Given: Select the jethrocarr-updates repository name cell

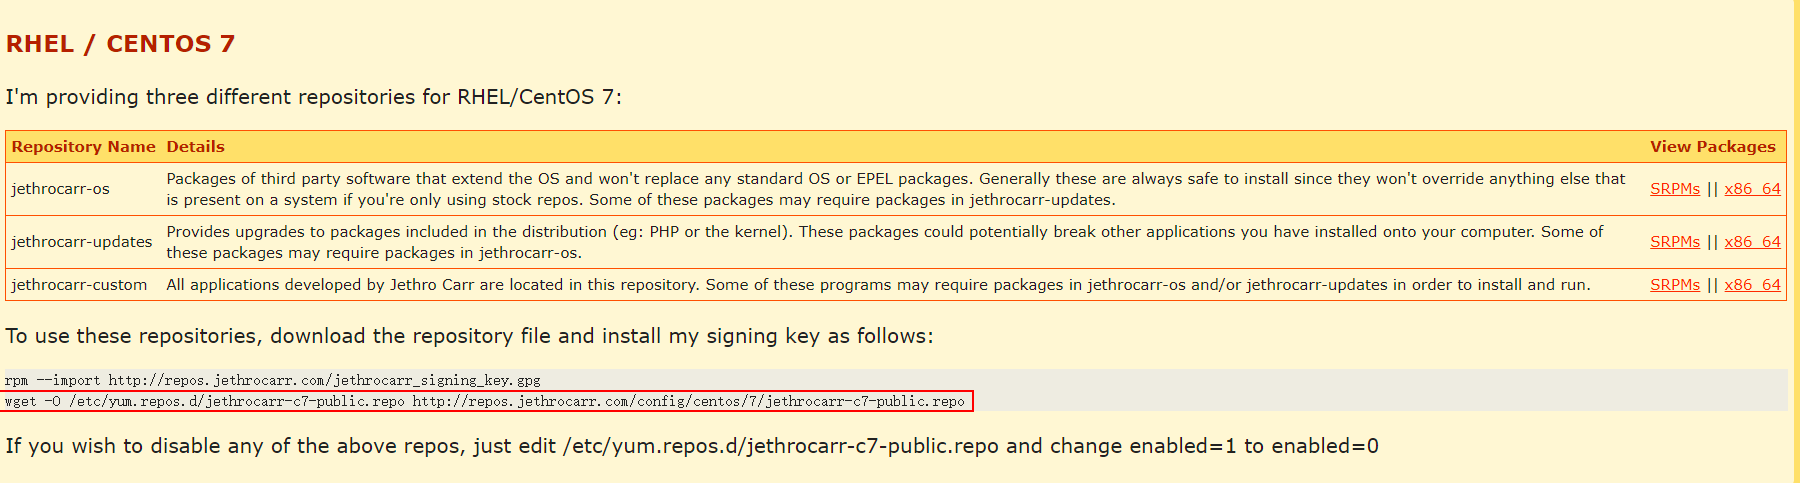Looking at the screenshot, I should click(84, 242).
